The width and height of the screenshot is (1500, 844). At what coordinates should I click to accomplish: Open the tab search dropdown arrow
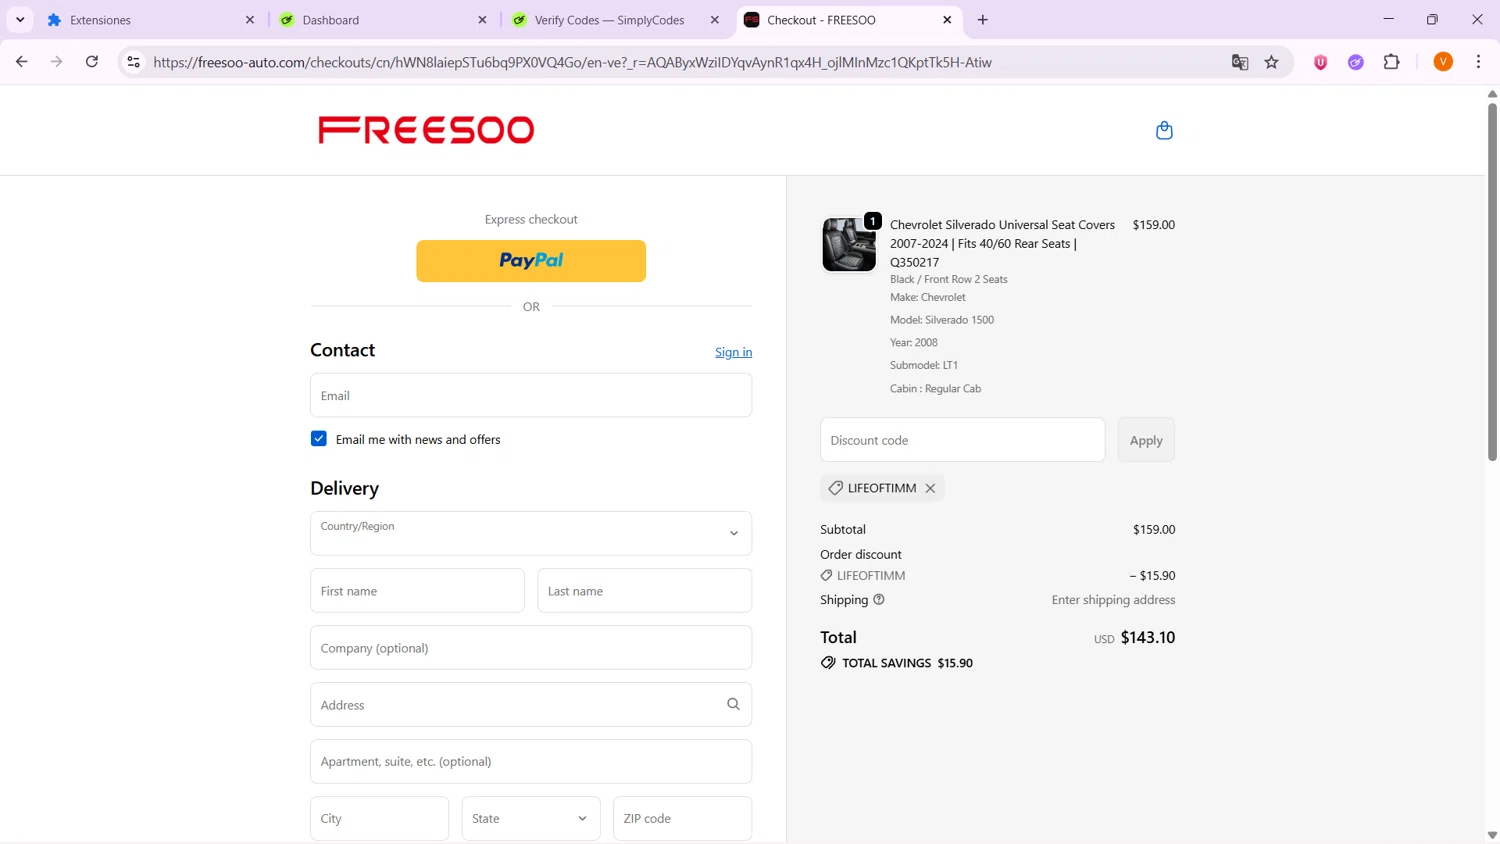tap(20, 20)
